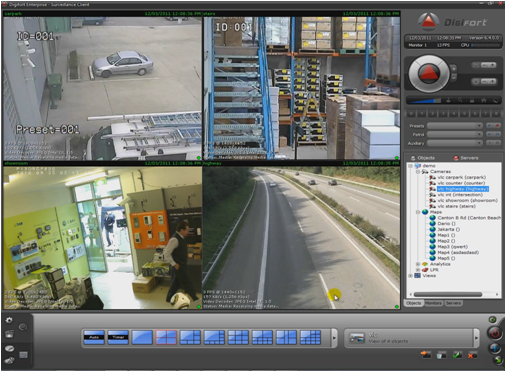Click the PTZ joystick red triangle center
Screen dimensions: 506x372
point(428,73)
